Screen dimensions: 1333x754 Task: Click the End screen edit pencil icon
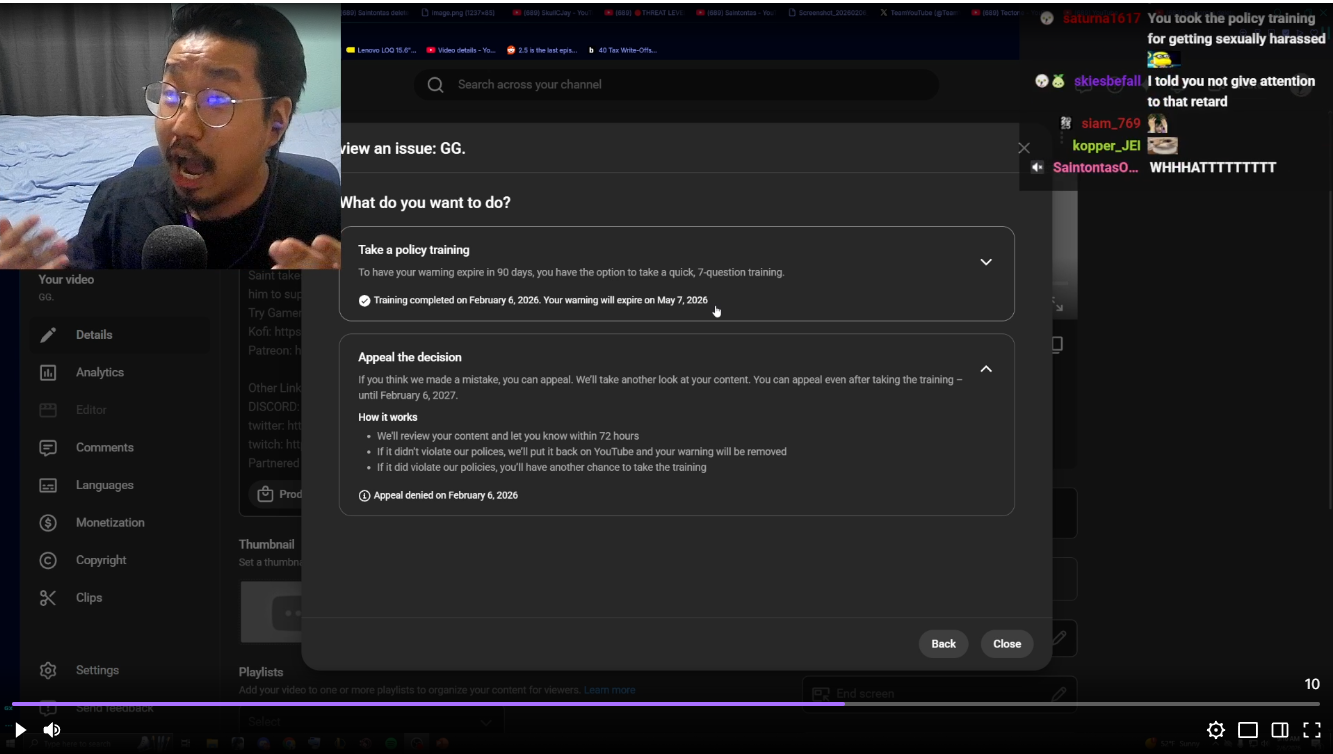(x=1058, y=693)
